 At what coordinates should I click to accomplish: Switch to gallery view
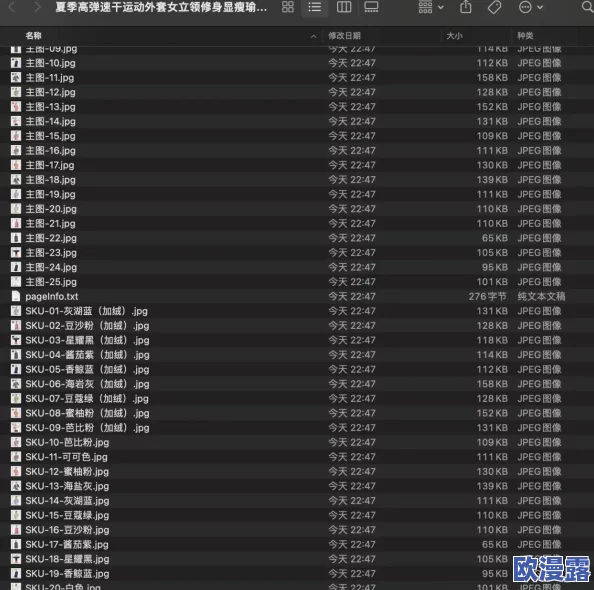(371, 7)
